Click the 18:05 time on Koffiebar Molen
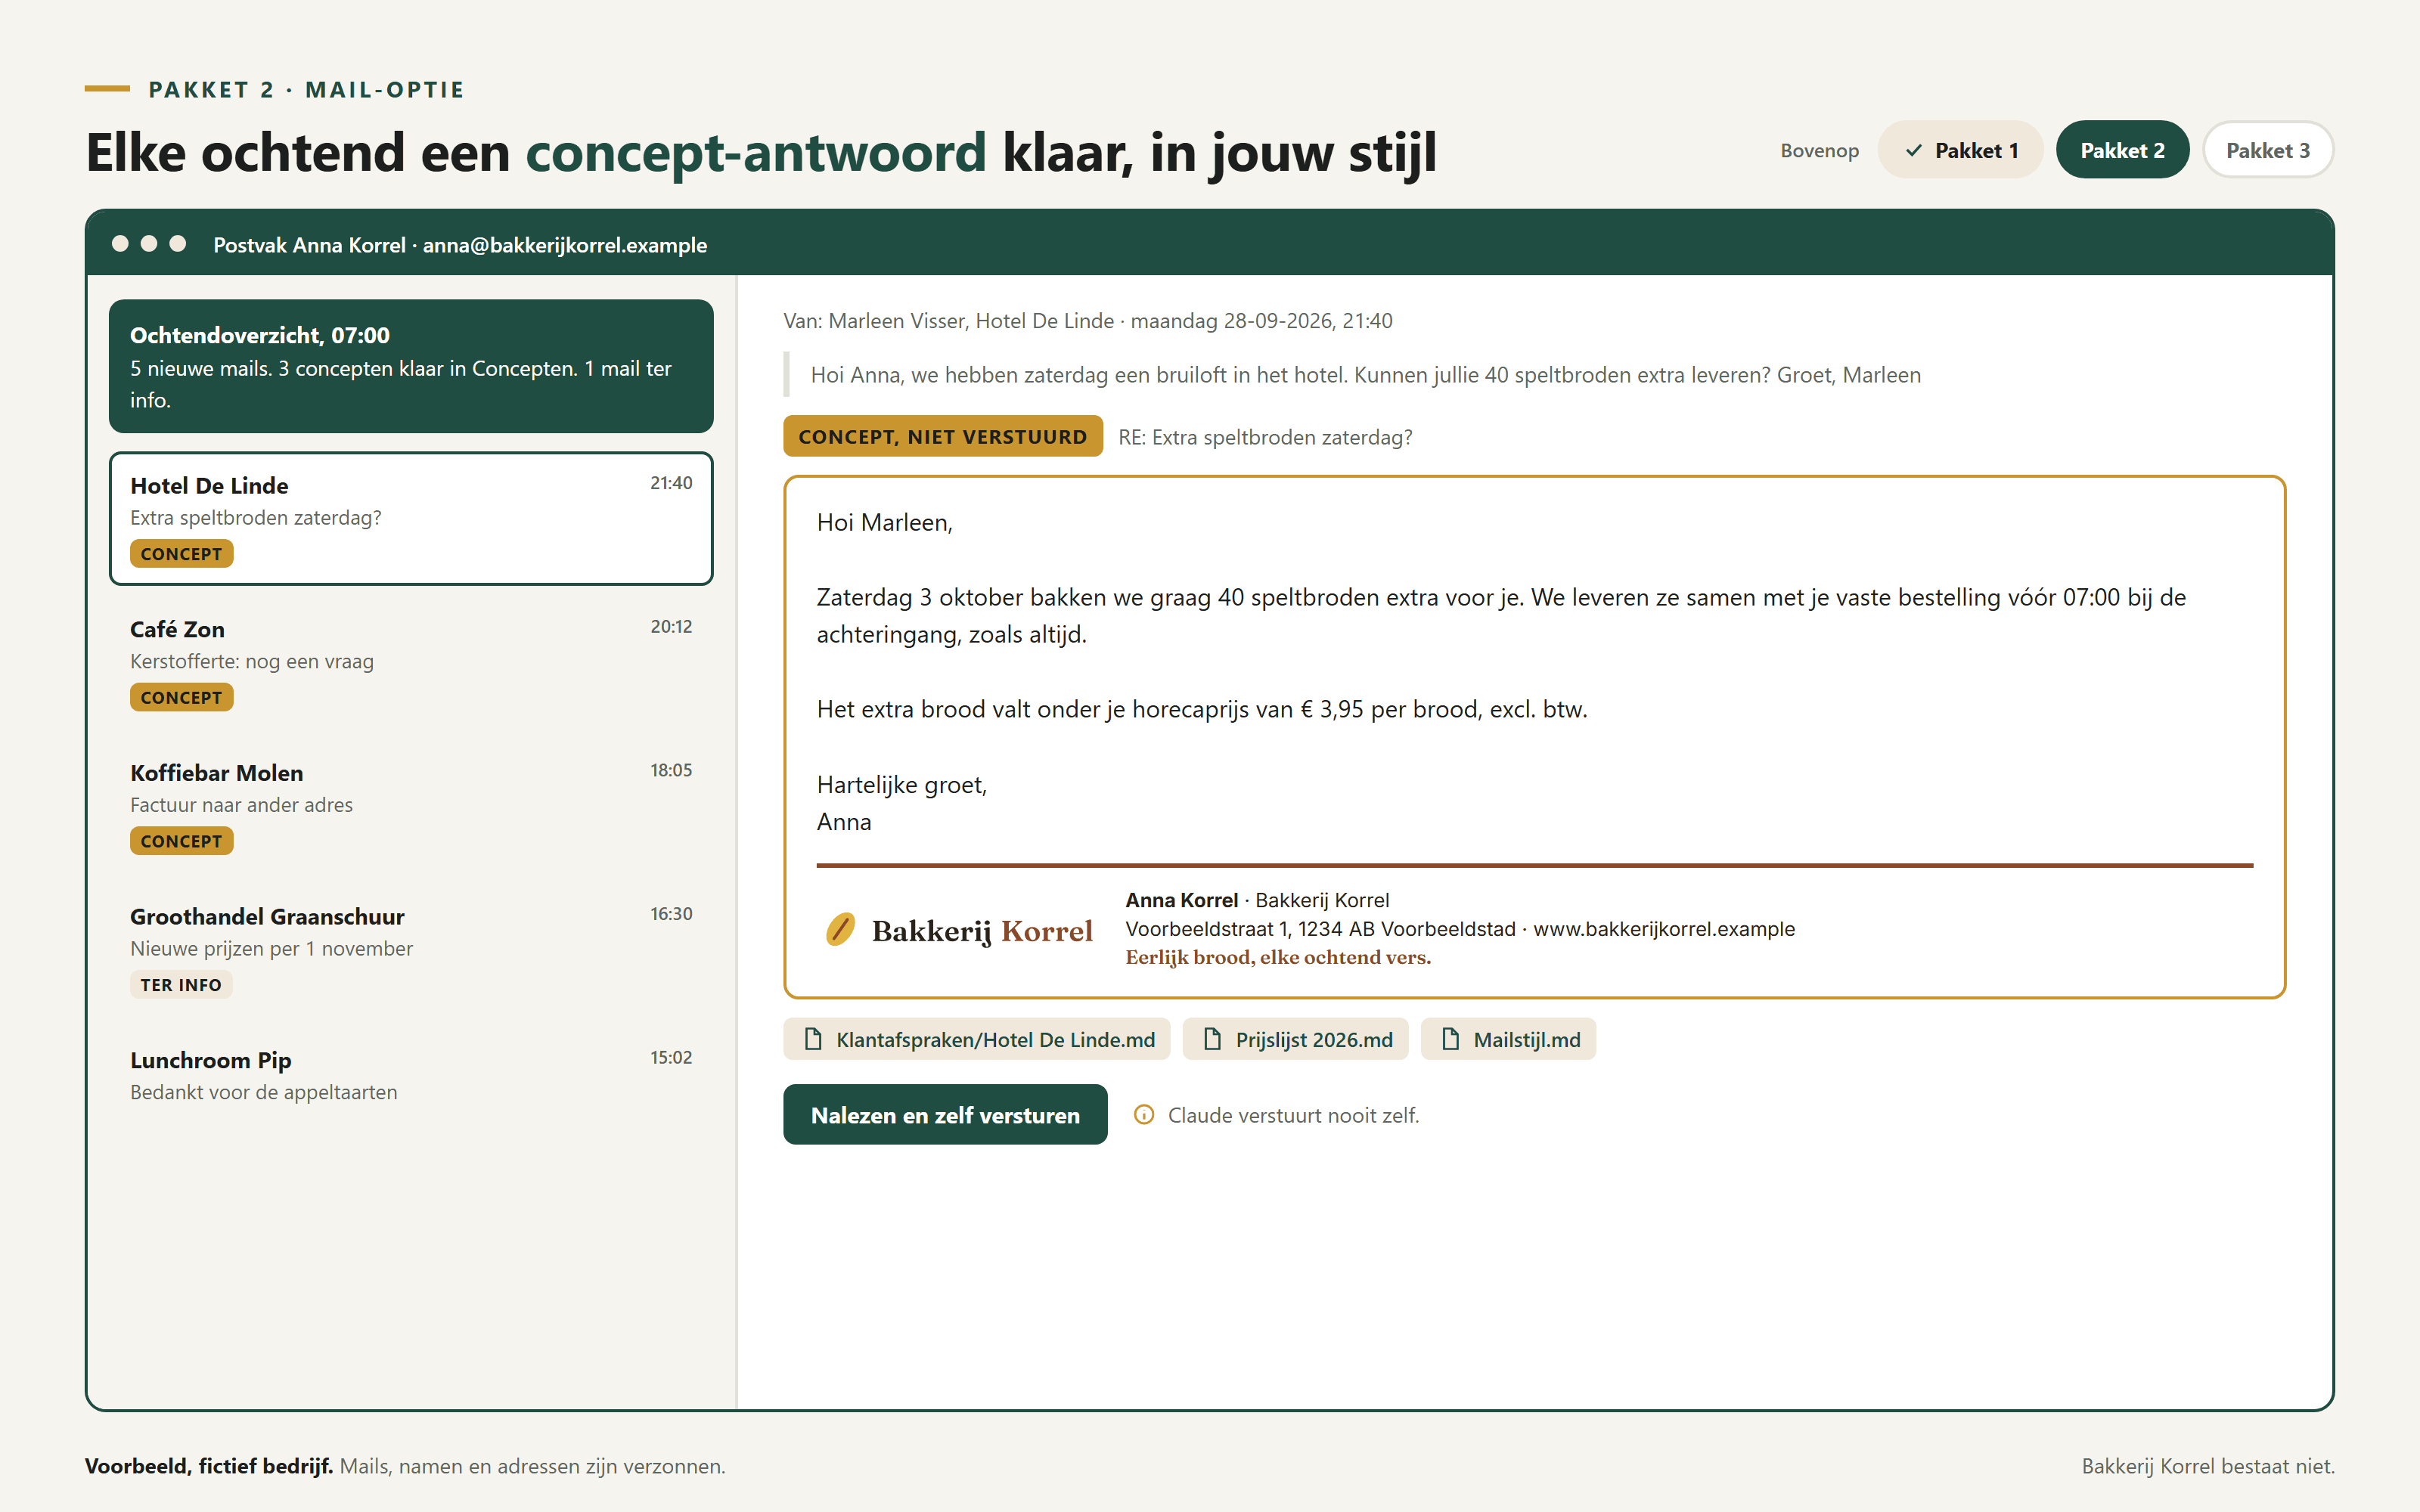Viewport: 2420px width, 1512px height. [671, 771]
